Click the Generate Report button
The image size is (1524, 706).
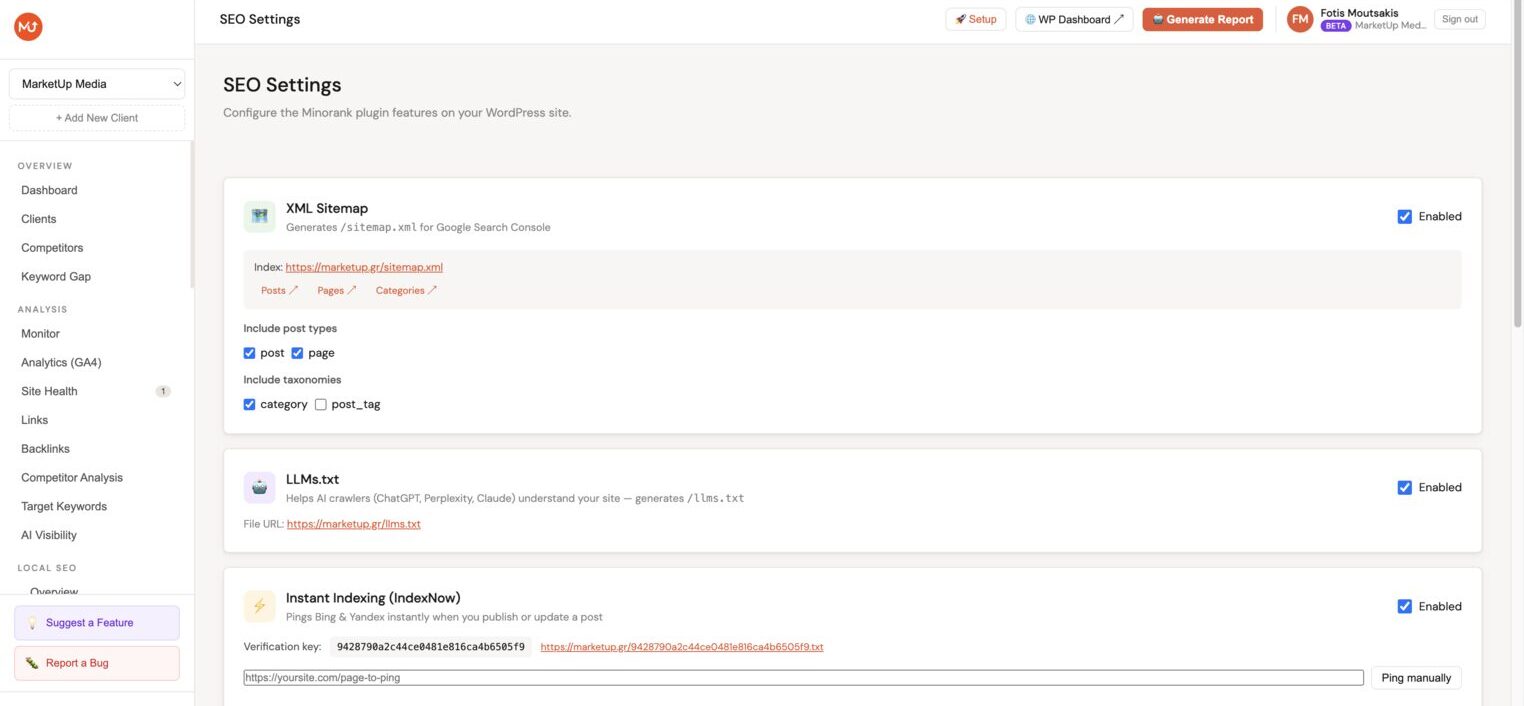tap(1203, 19)
